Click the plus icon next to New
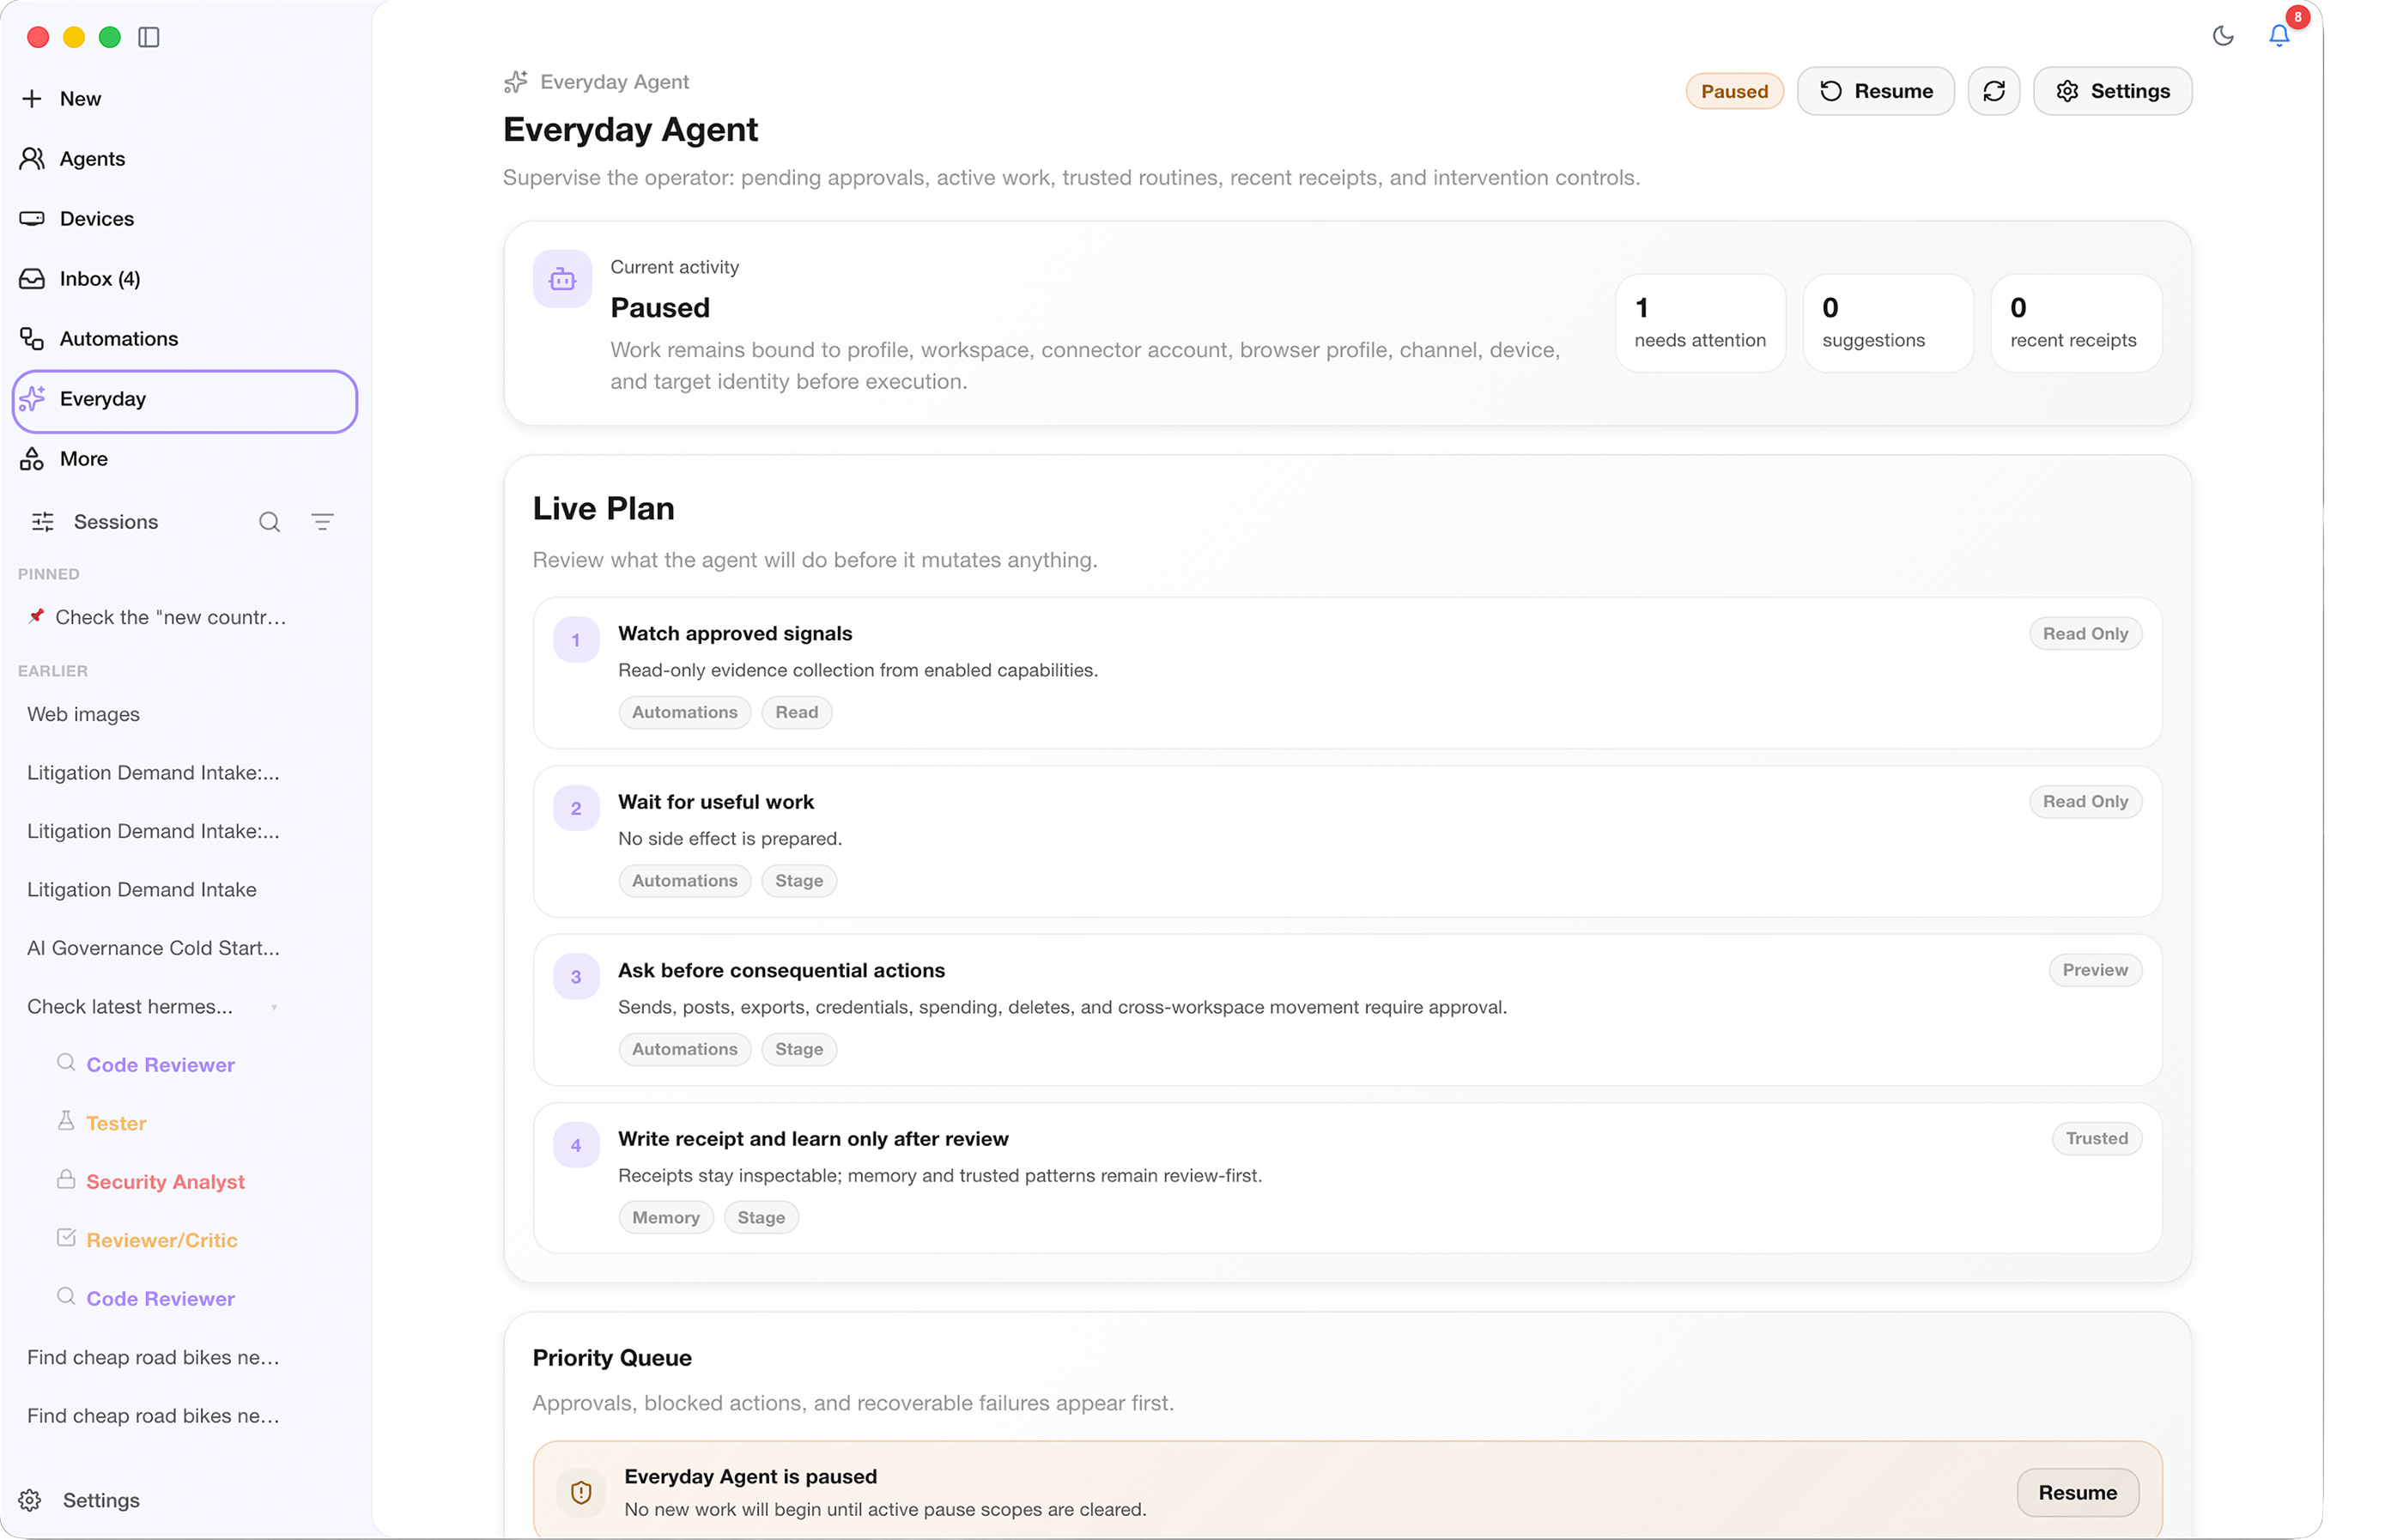This screenshot has width=2385, height=1540. pos(32,98)
